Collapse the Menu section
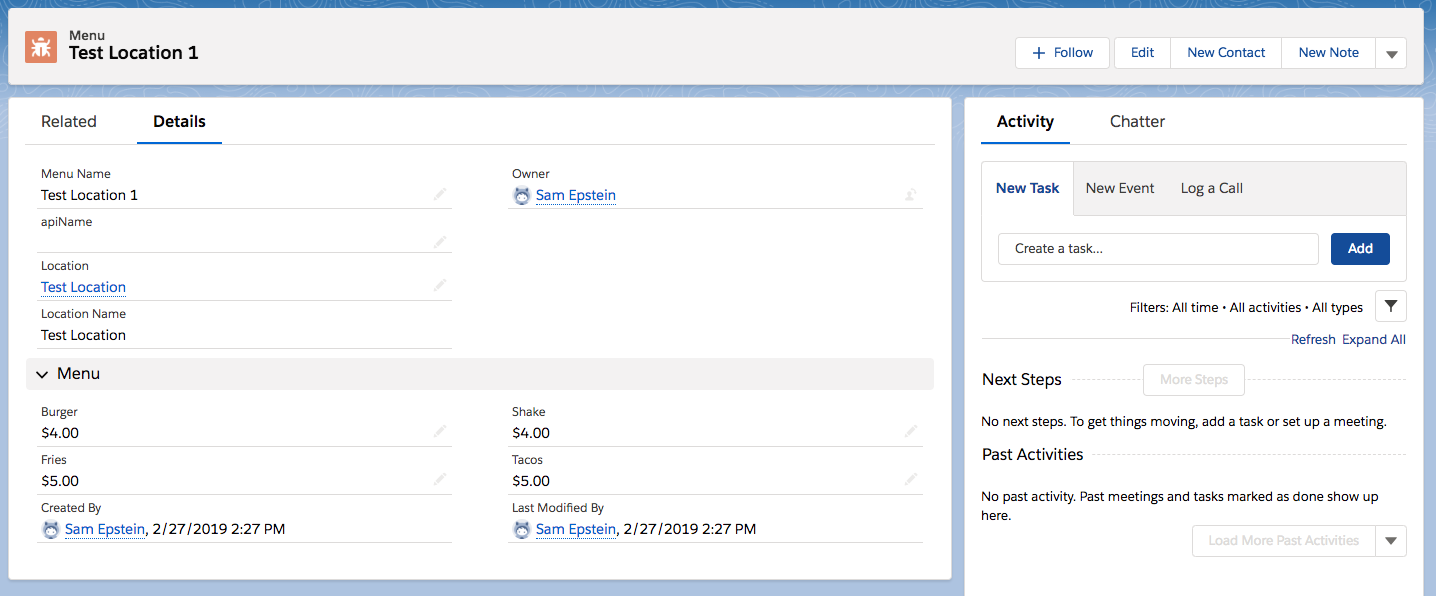Viewport: 1436px width, 596px height. click(x=42, y=374)
